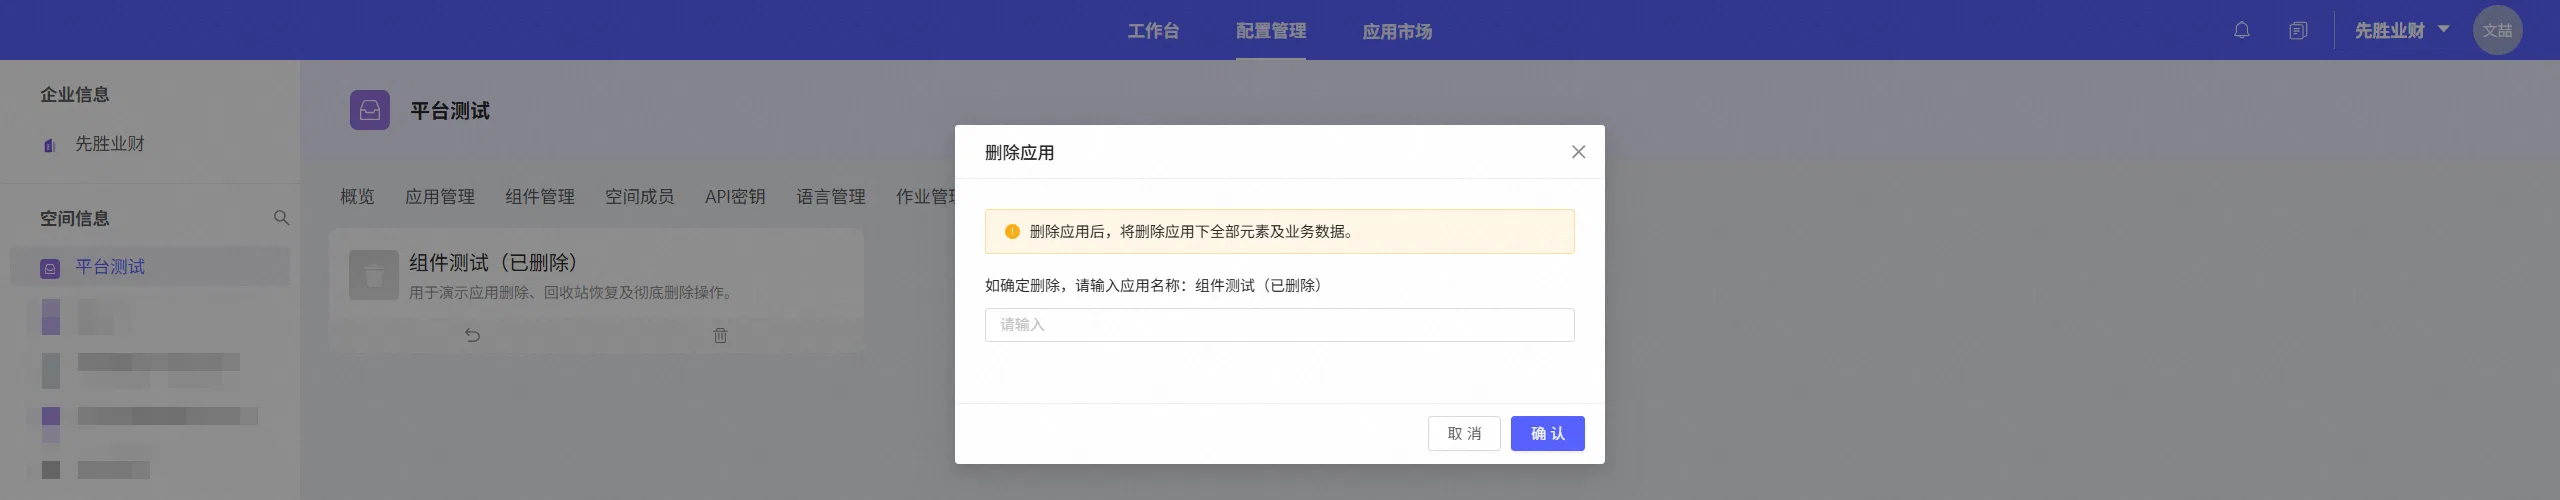Screen dimensions: 2560x500
Task: Search in 空间信息 with magnifier icon
Action: click(x=281, y=218)
